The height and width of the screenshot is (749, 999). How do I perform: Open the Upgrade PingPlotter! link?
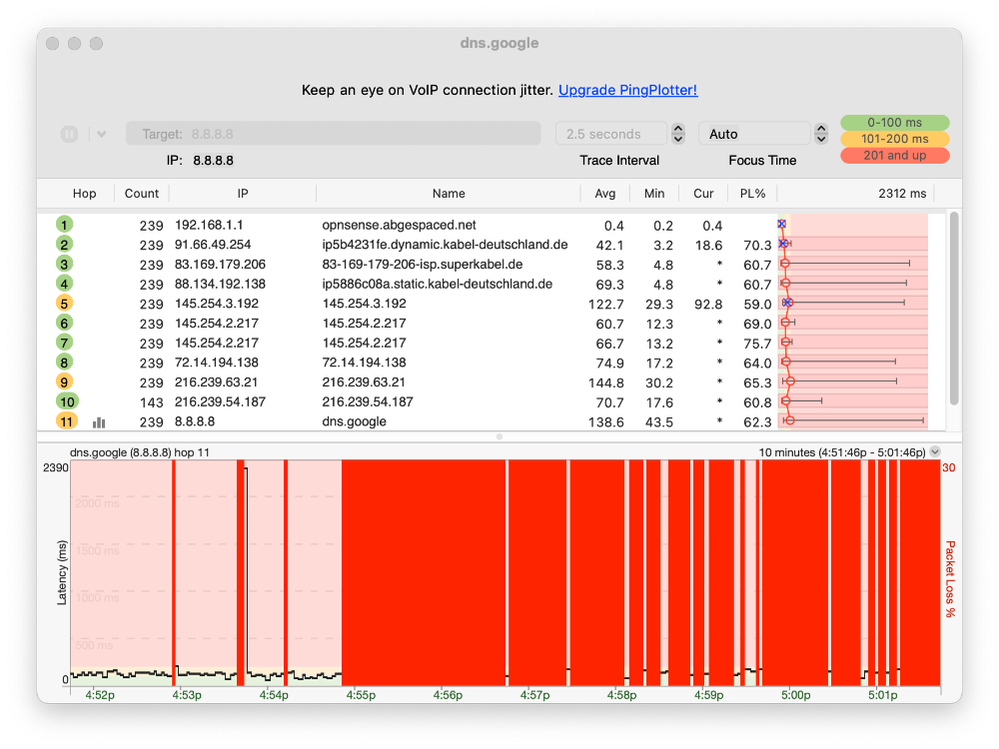coord(628,90)
